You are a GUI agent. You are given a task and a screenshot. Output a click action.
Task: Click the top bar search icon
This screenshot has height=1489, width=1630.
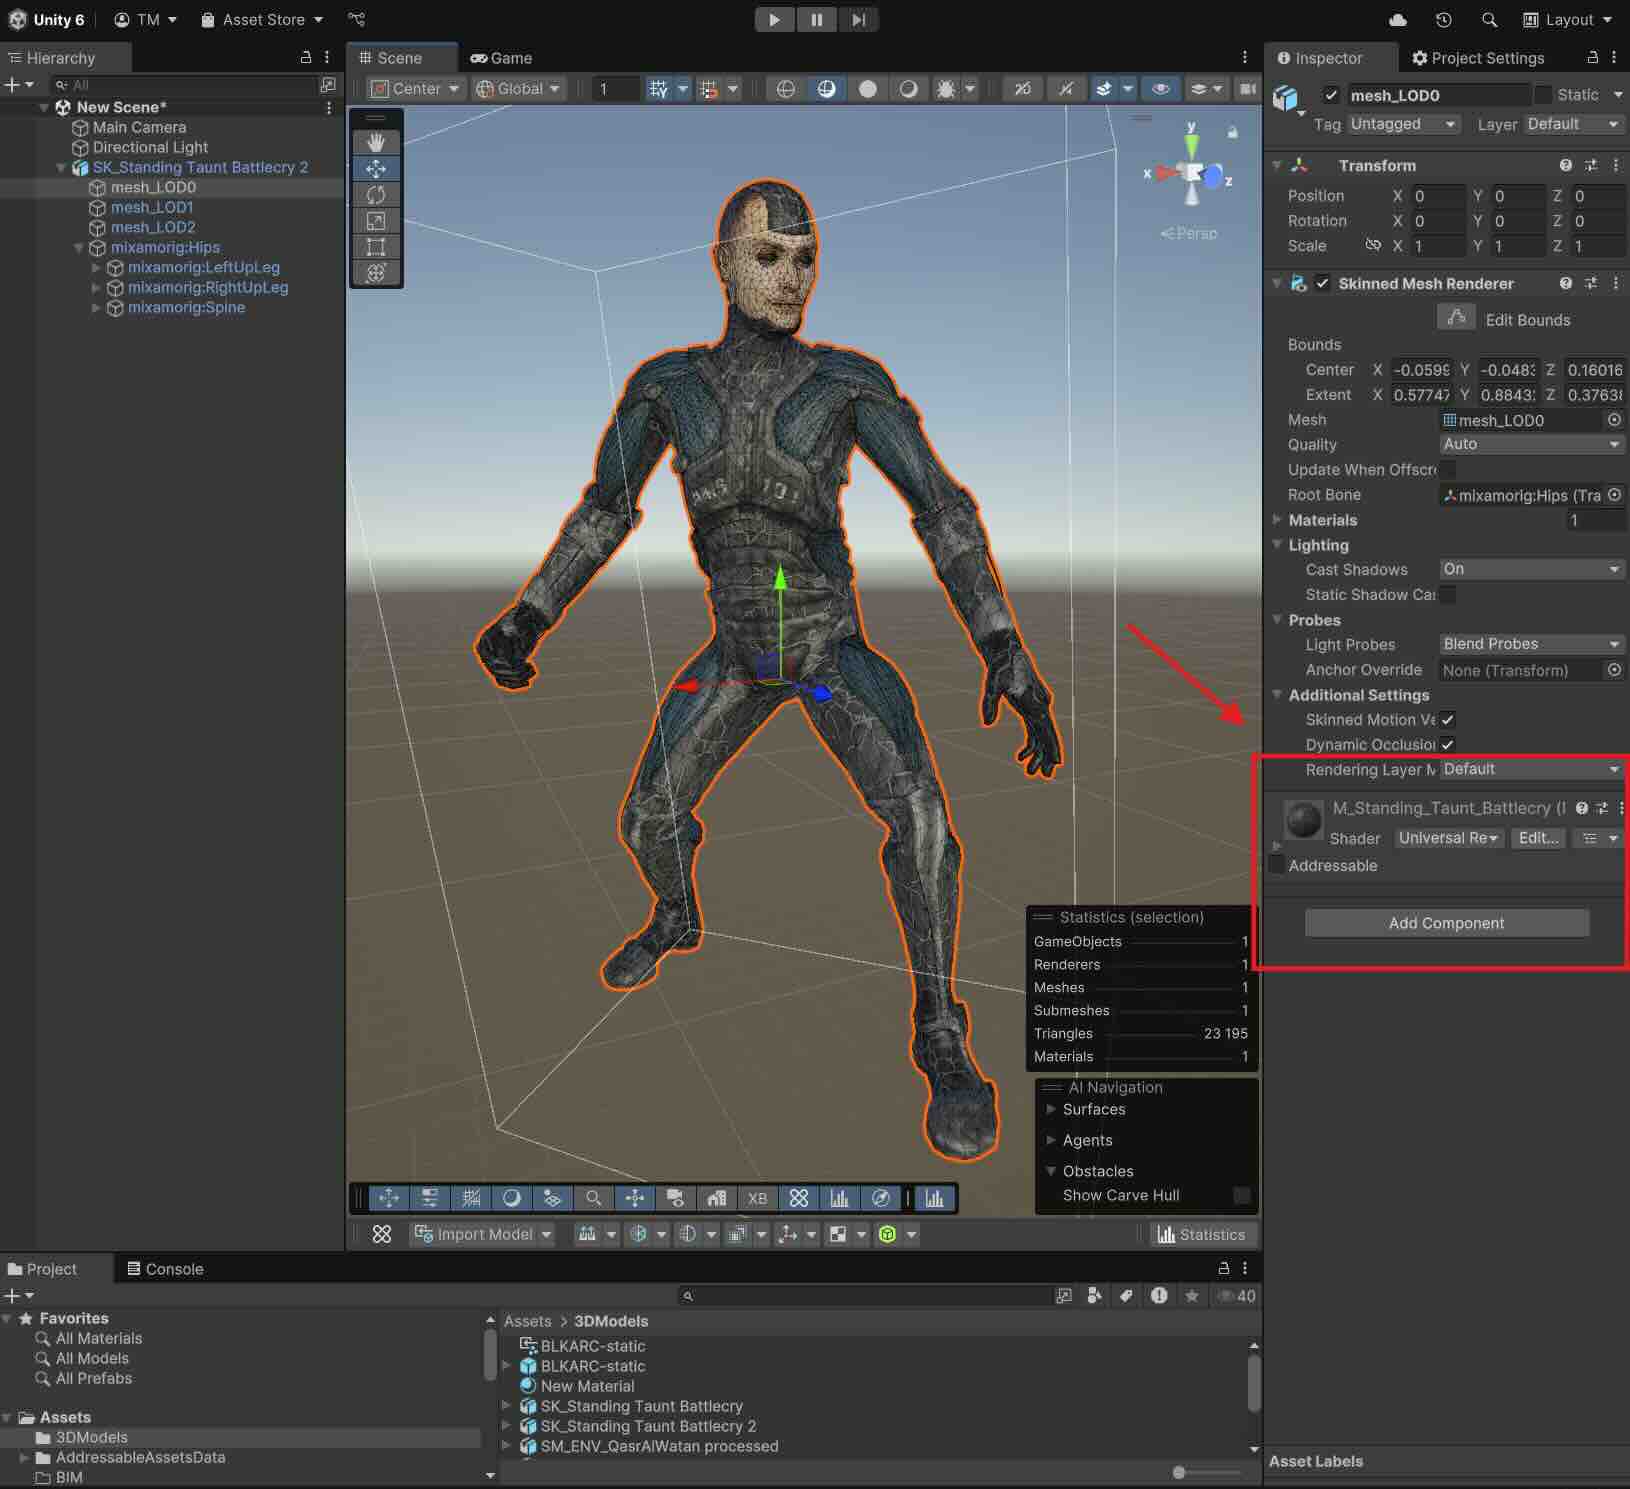(1489, 19)
